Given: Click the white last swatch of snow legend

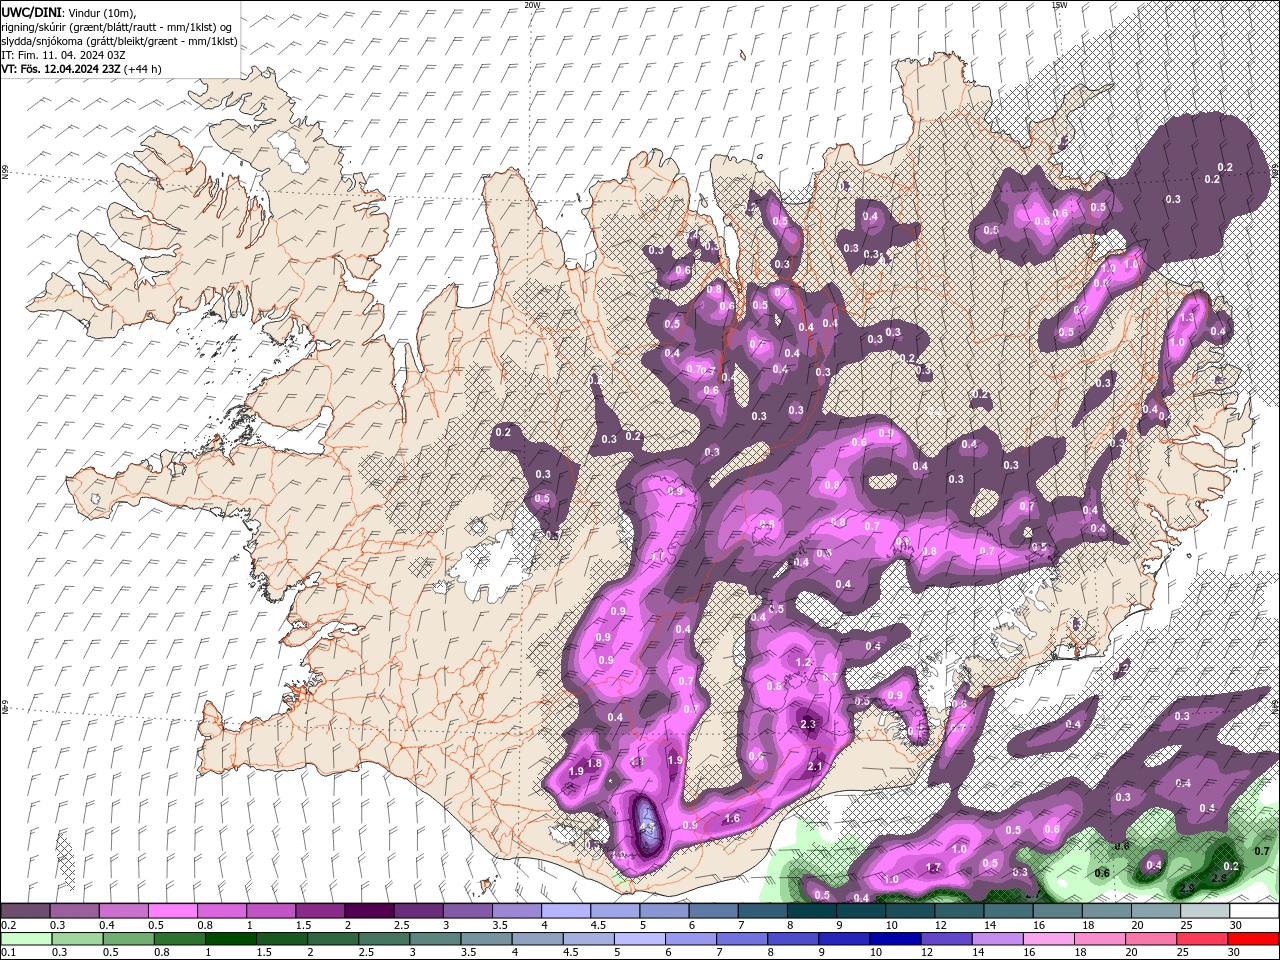Looking at the screenshot, I should 1253,911.
